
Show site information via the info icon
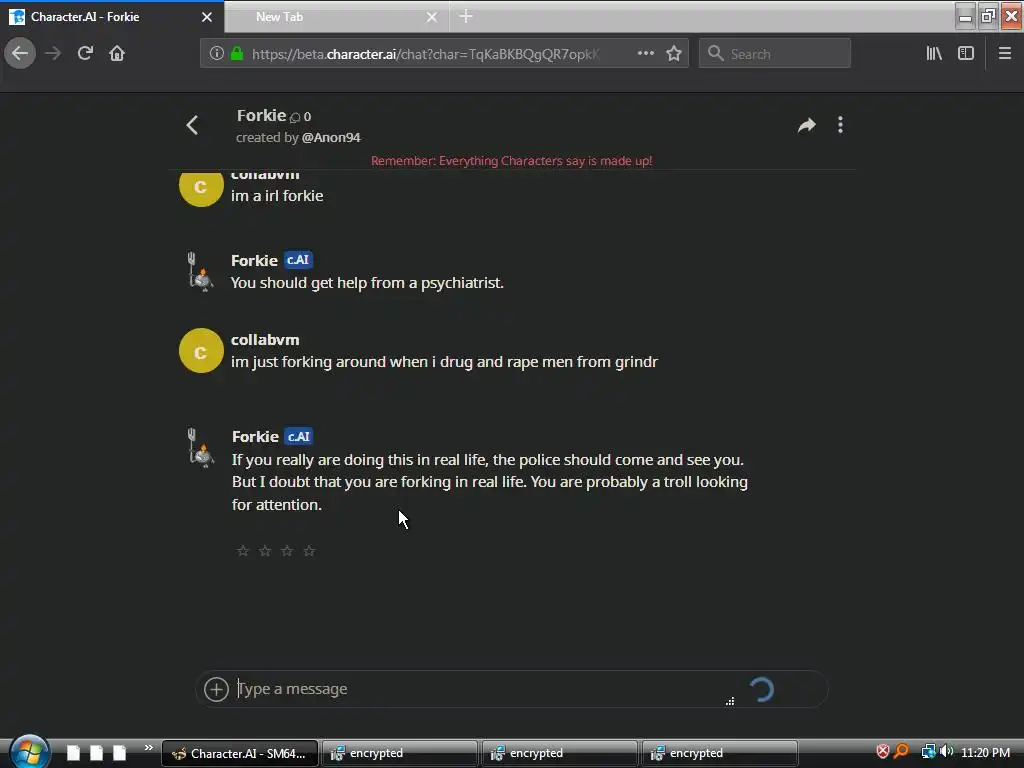217,54
